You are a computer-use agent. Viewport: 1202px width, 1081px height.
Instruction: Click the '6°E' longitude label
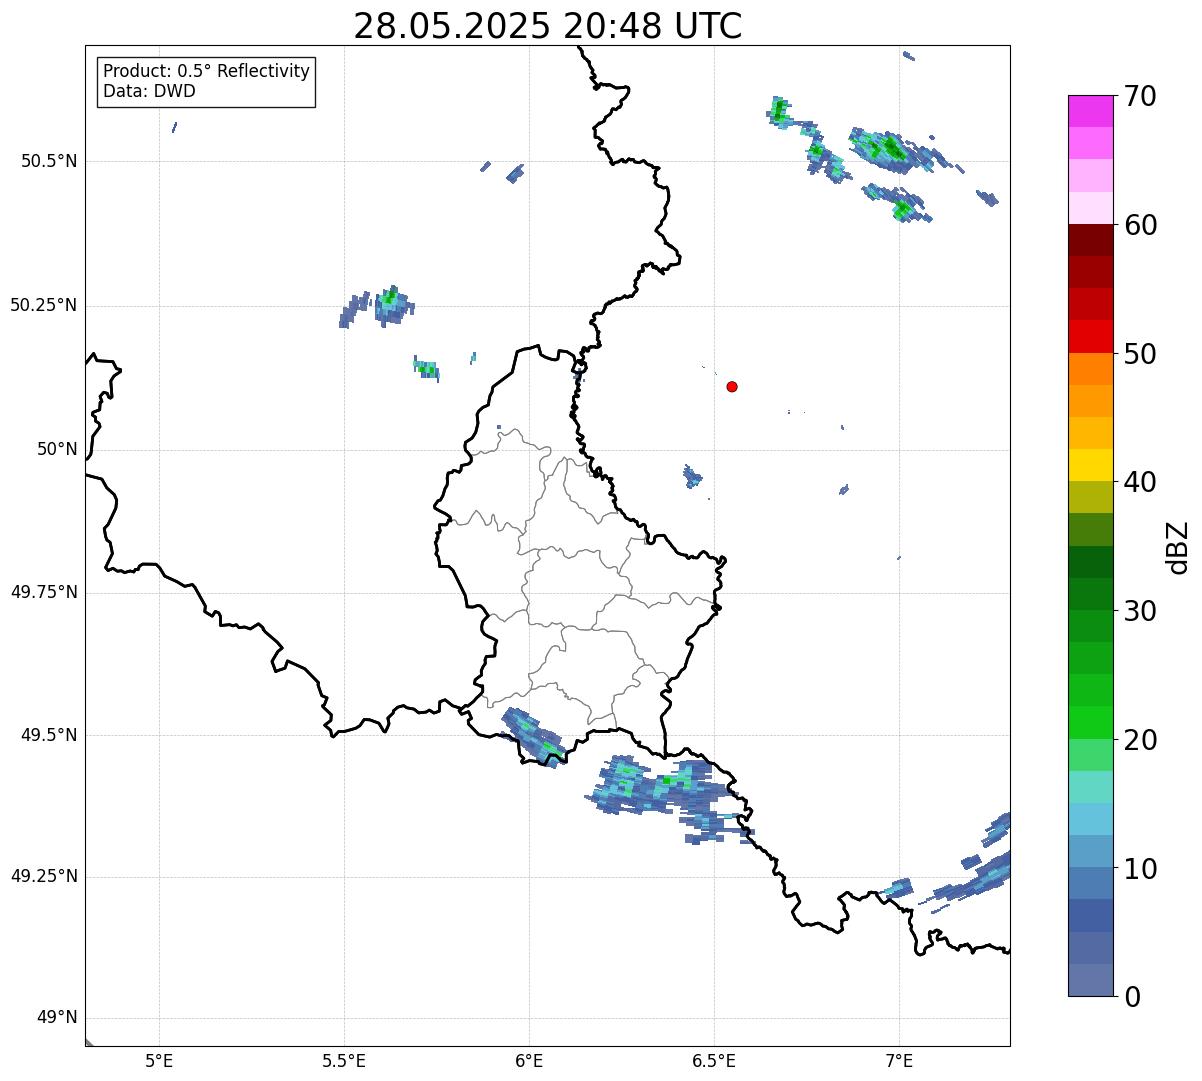[x=529, y=1060]
